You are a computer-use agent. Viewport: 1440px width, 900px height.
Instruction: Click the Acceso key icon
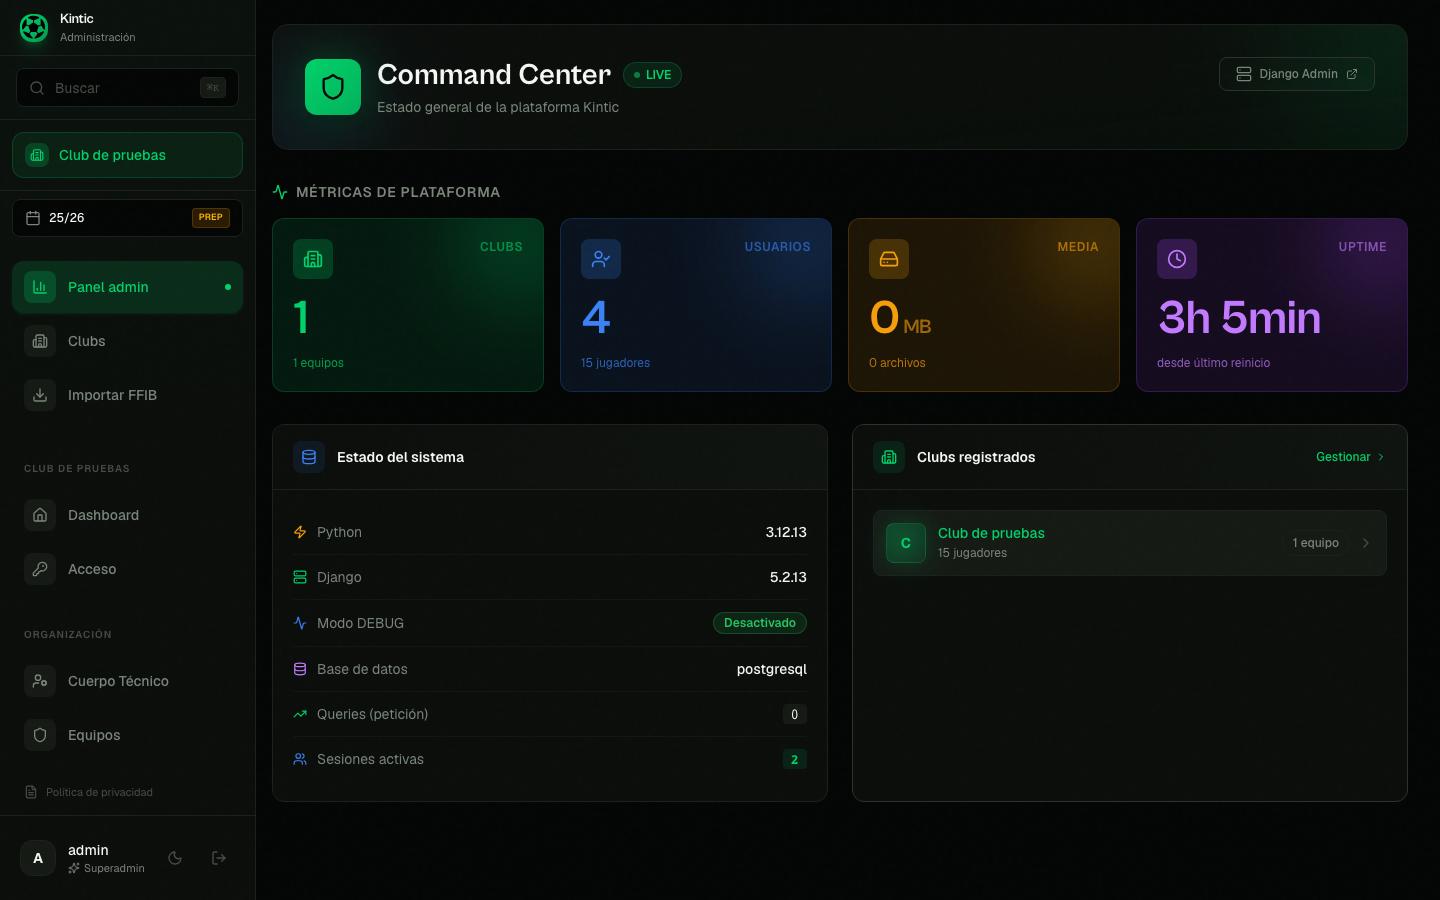click(40, 569)
